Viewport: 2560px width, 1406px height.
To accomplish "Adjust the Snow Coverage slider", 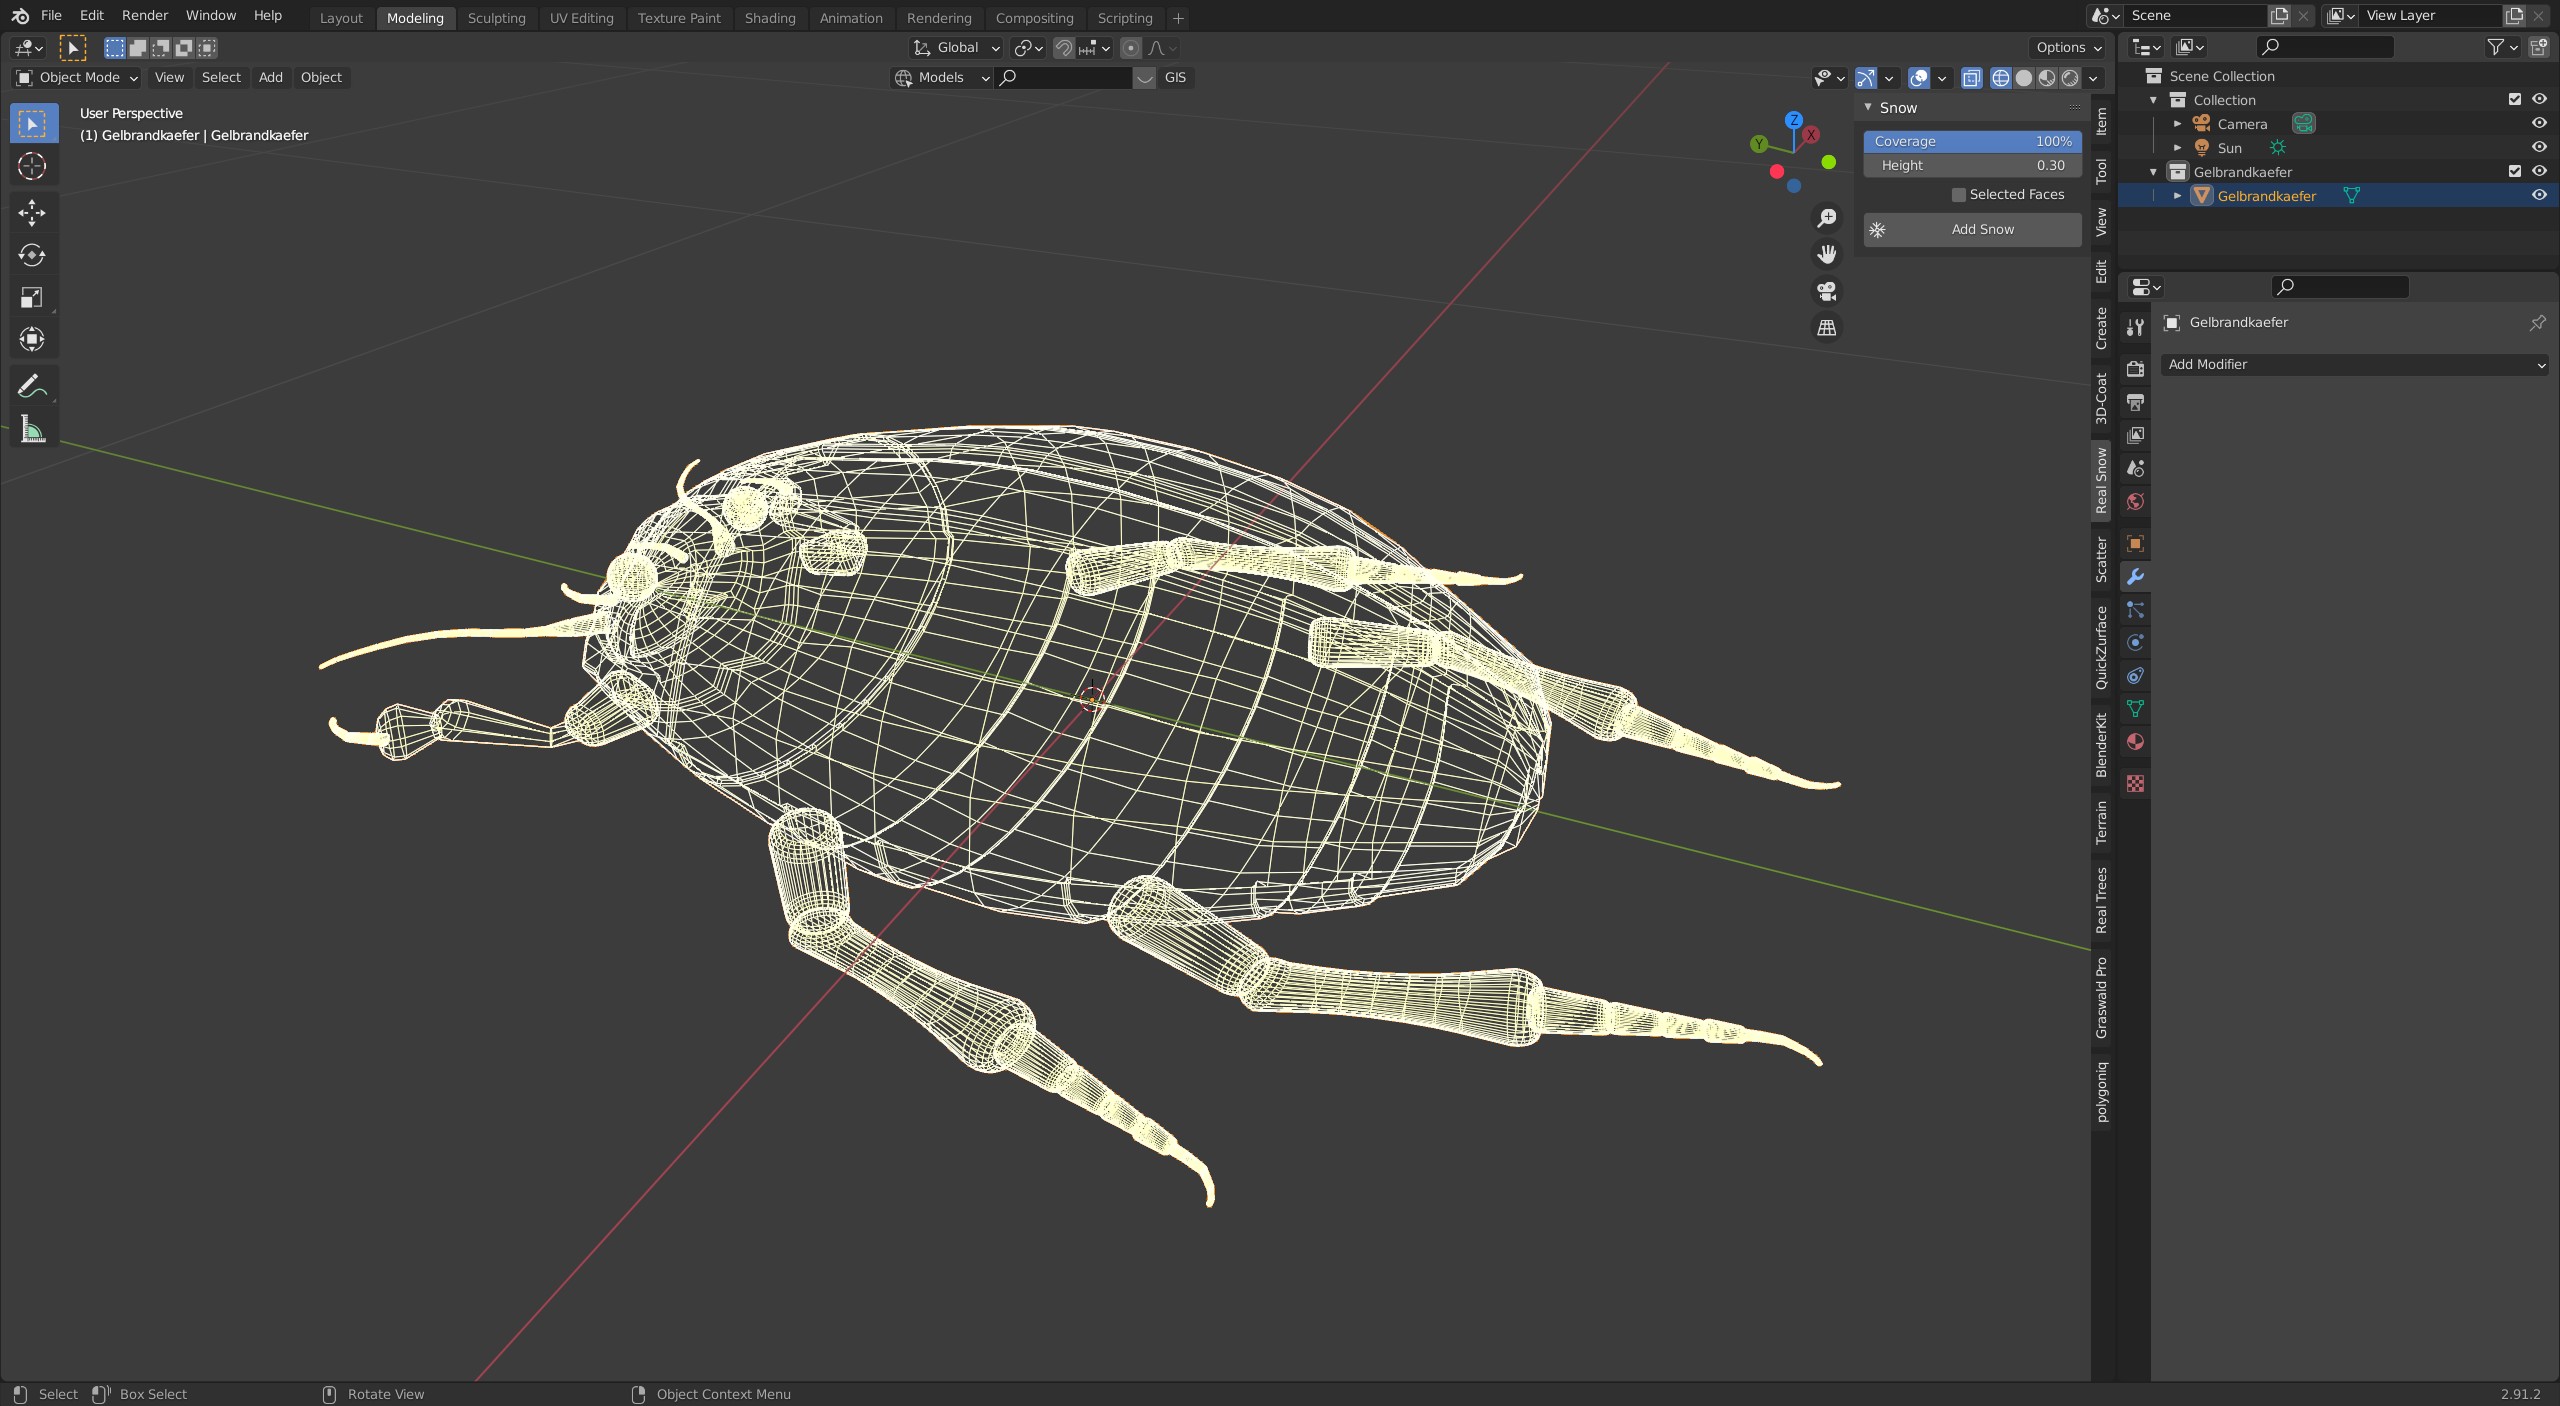I will [1972, 141].
